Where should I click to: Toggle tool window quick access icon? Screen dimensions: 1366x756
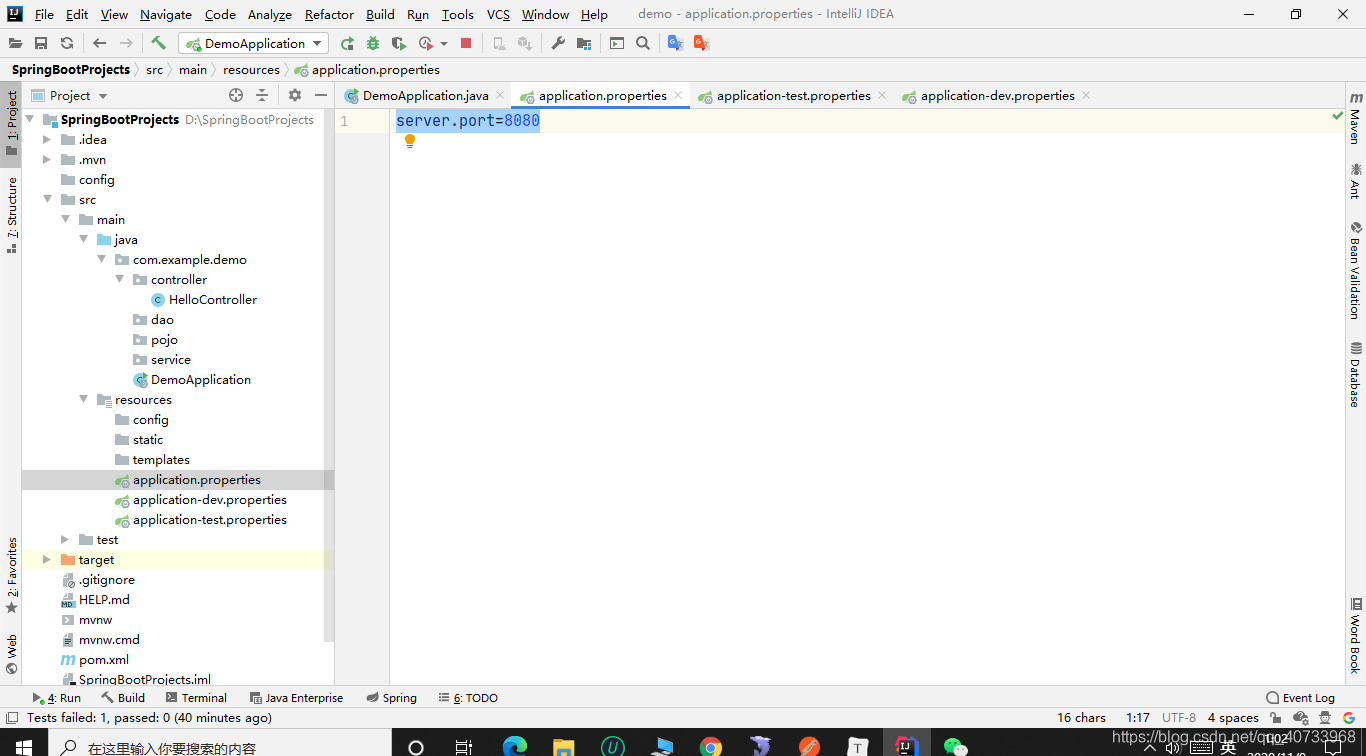11,718
